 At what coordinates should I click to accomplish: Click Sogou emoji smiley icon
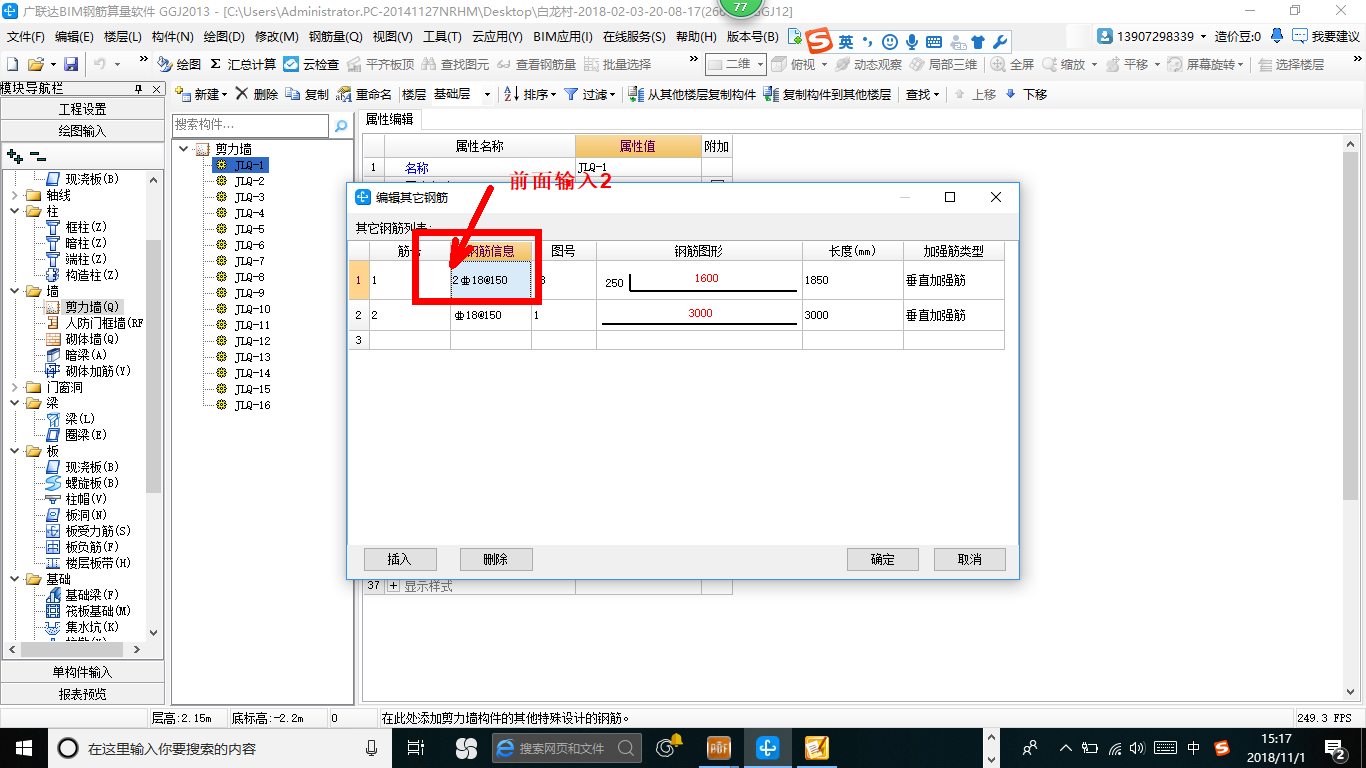[890, 42]
